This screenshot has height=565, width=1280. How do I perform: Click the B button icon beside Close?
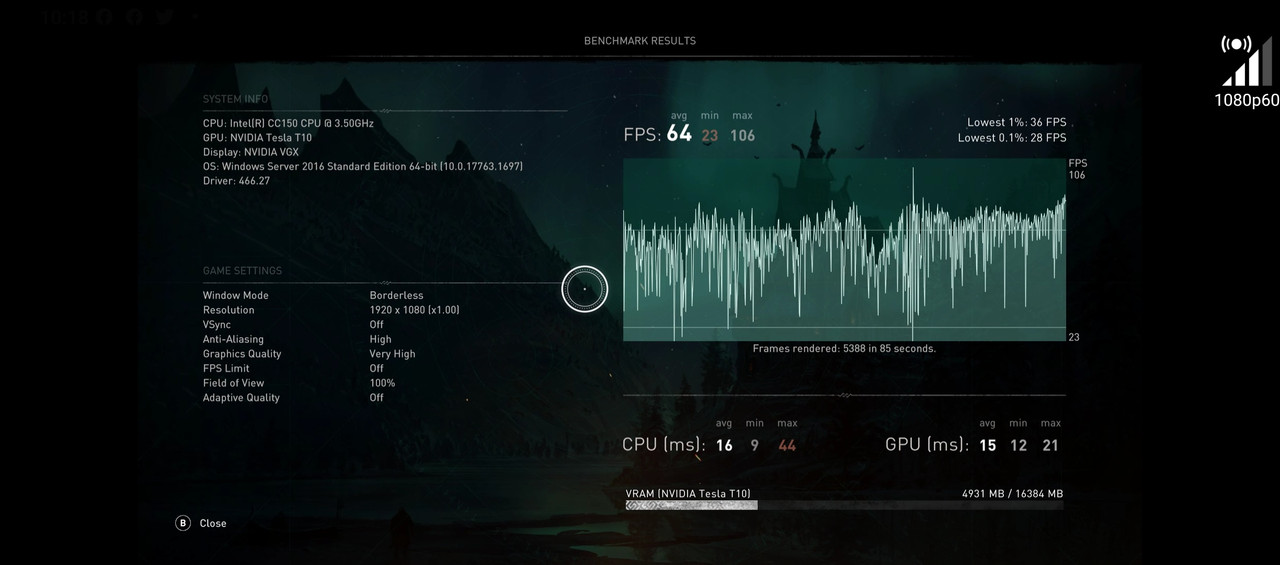pos(183,523)
